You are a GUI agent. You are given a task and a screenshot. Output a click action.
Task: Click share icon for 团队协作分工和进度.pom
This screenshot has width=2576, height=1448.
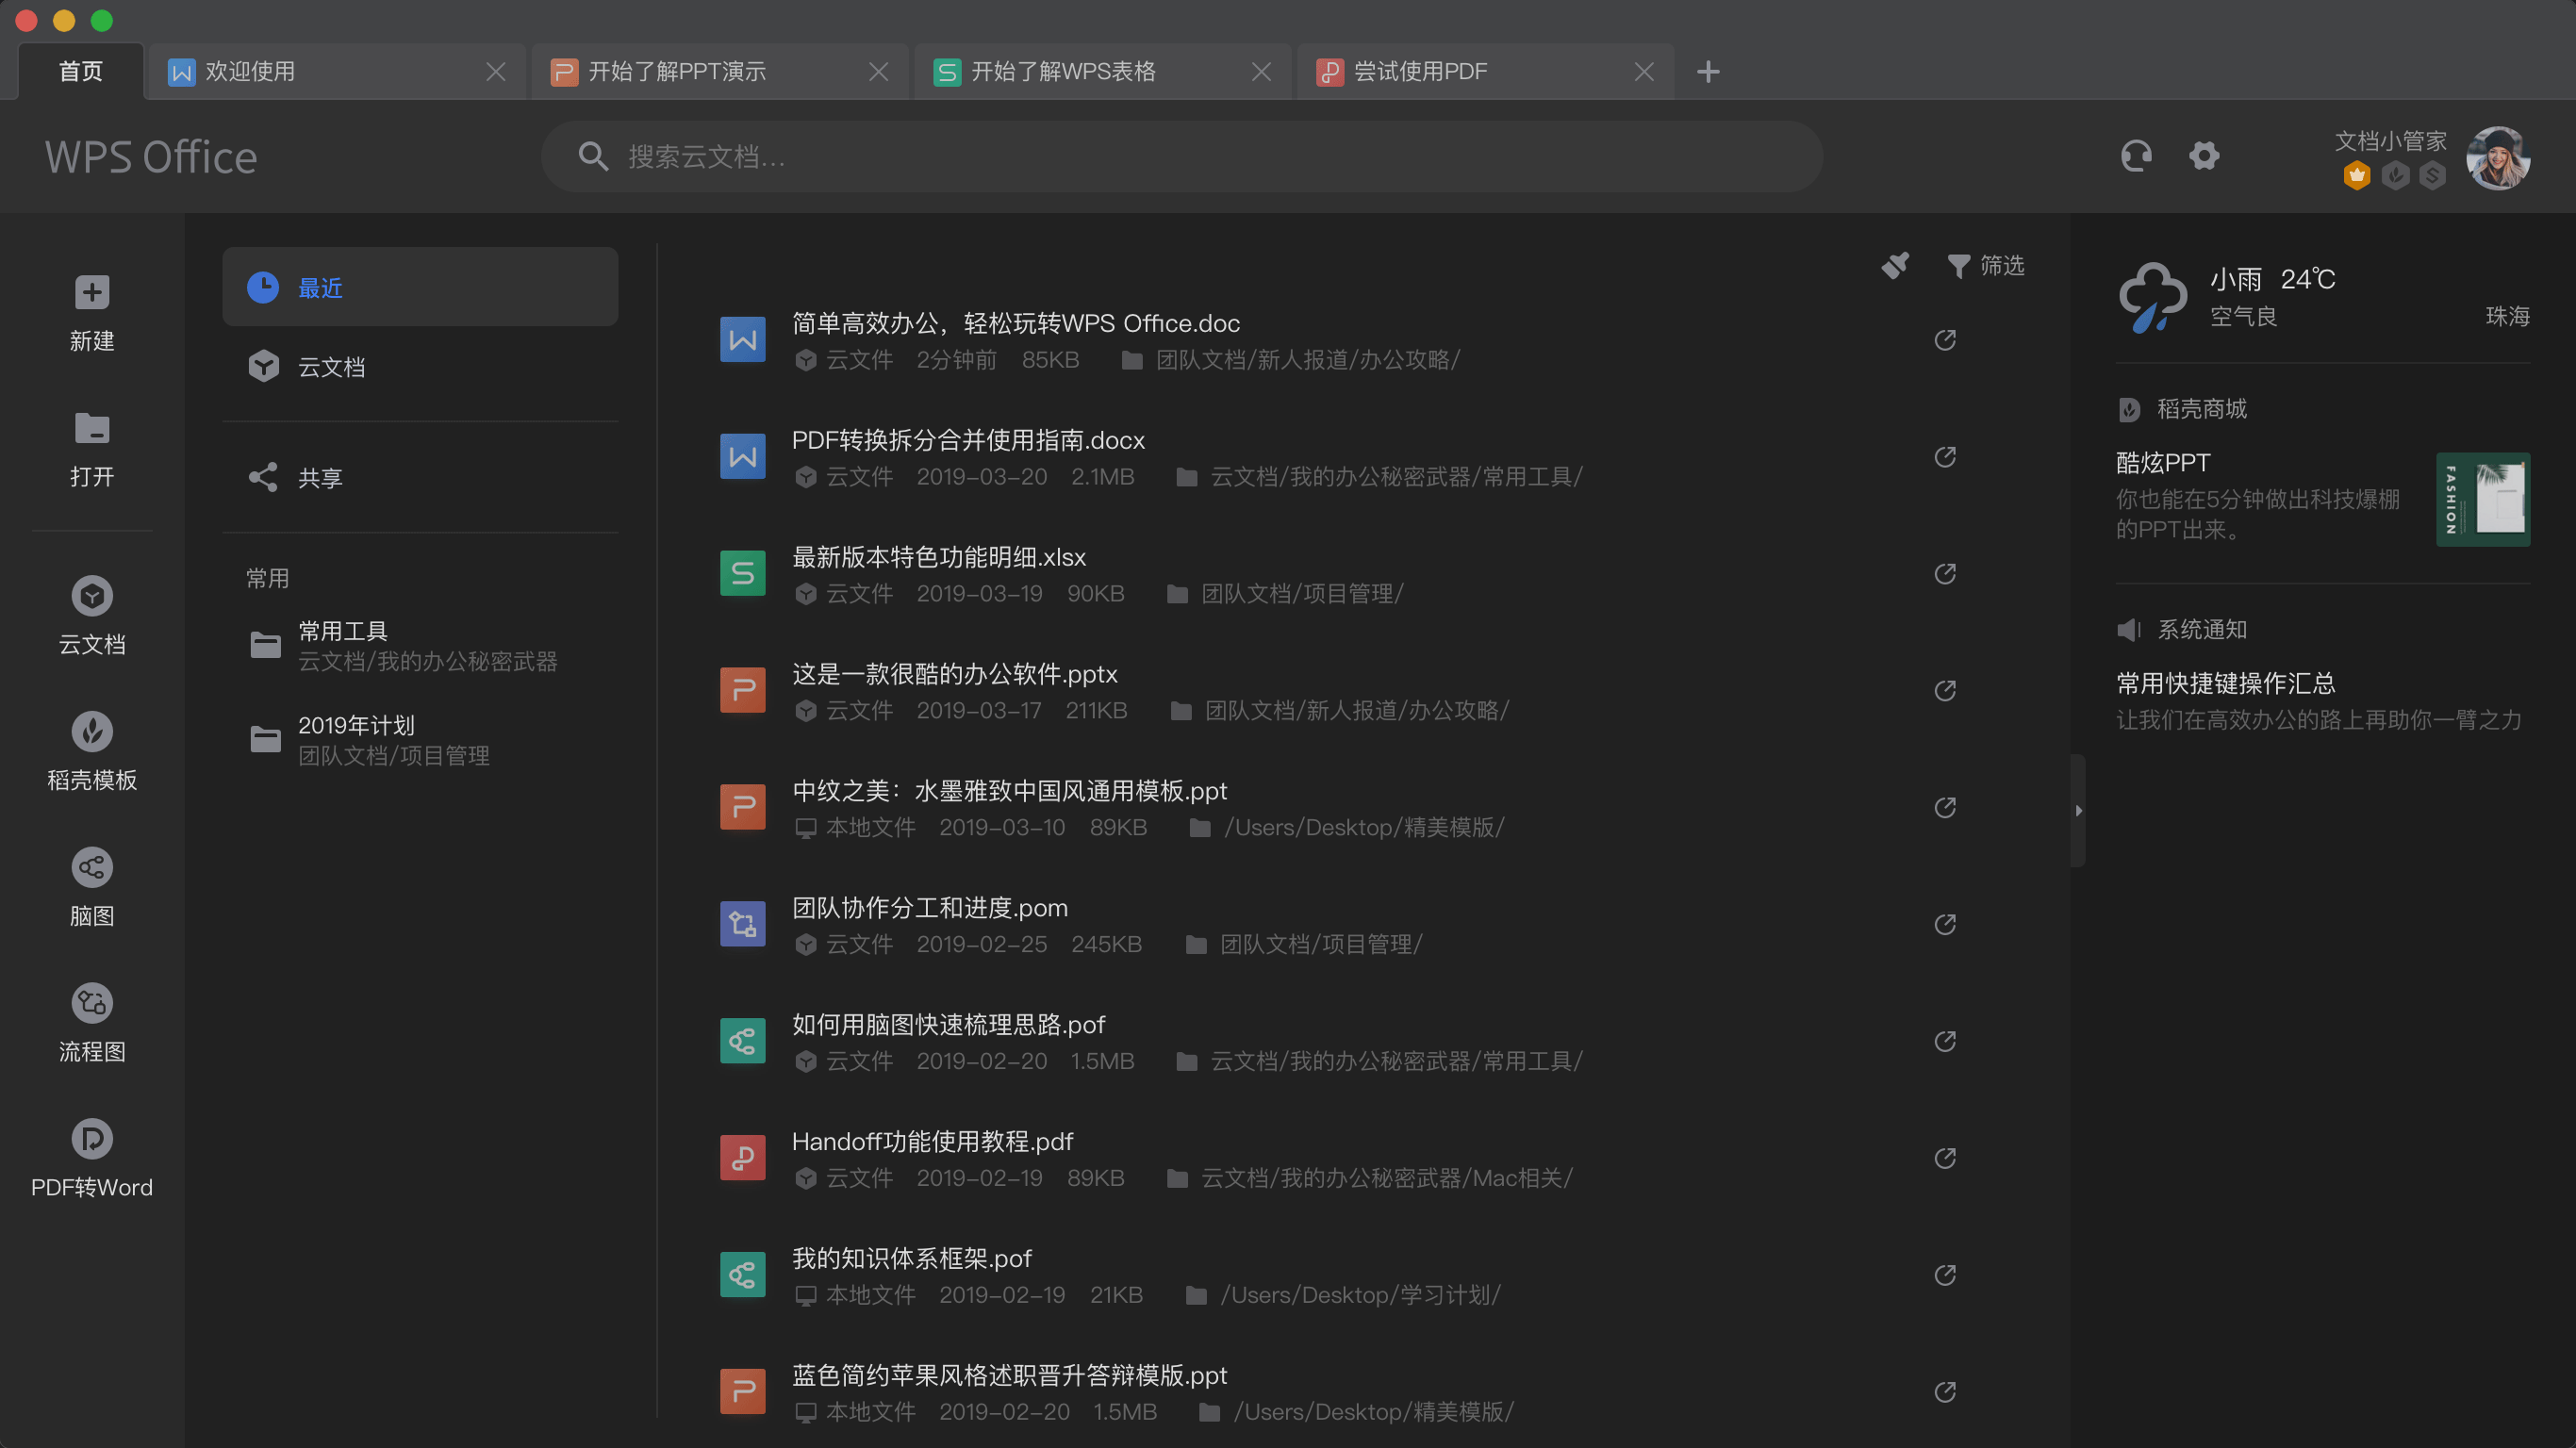pyautogui.click(x=1945, y=924)
